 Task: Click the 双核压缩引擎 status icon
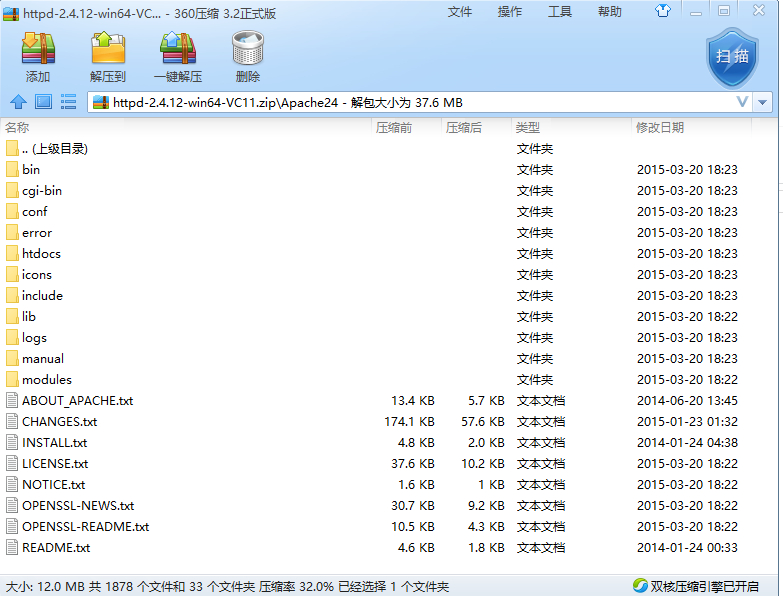coord(640,586)
